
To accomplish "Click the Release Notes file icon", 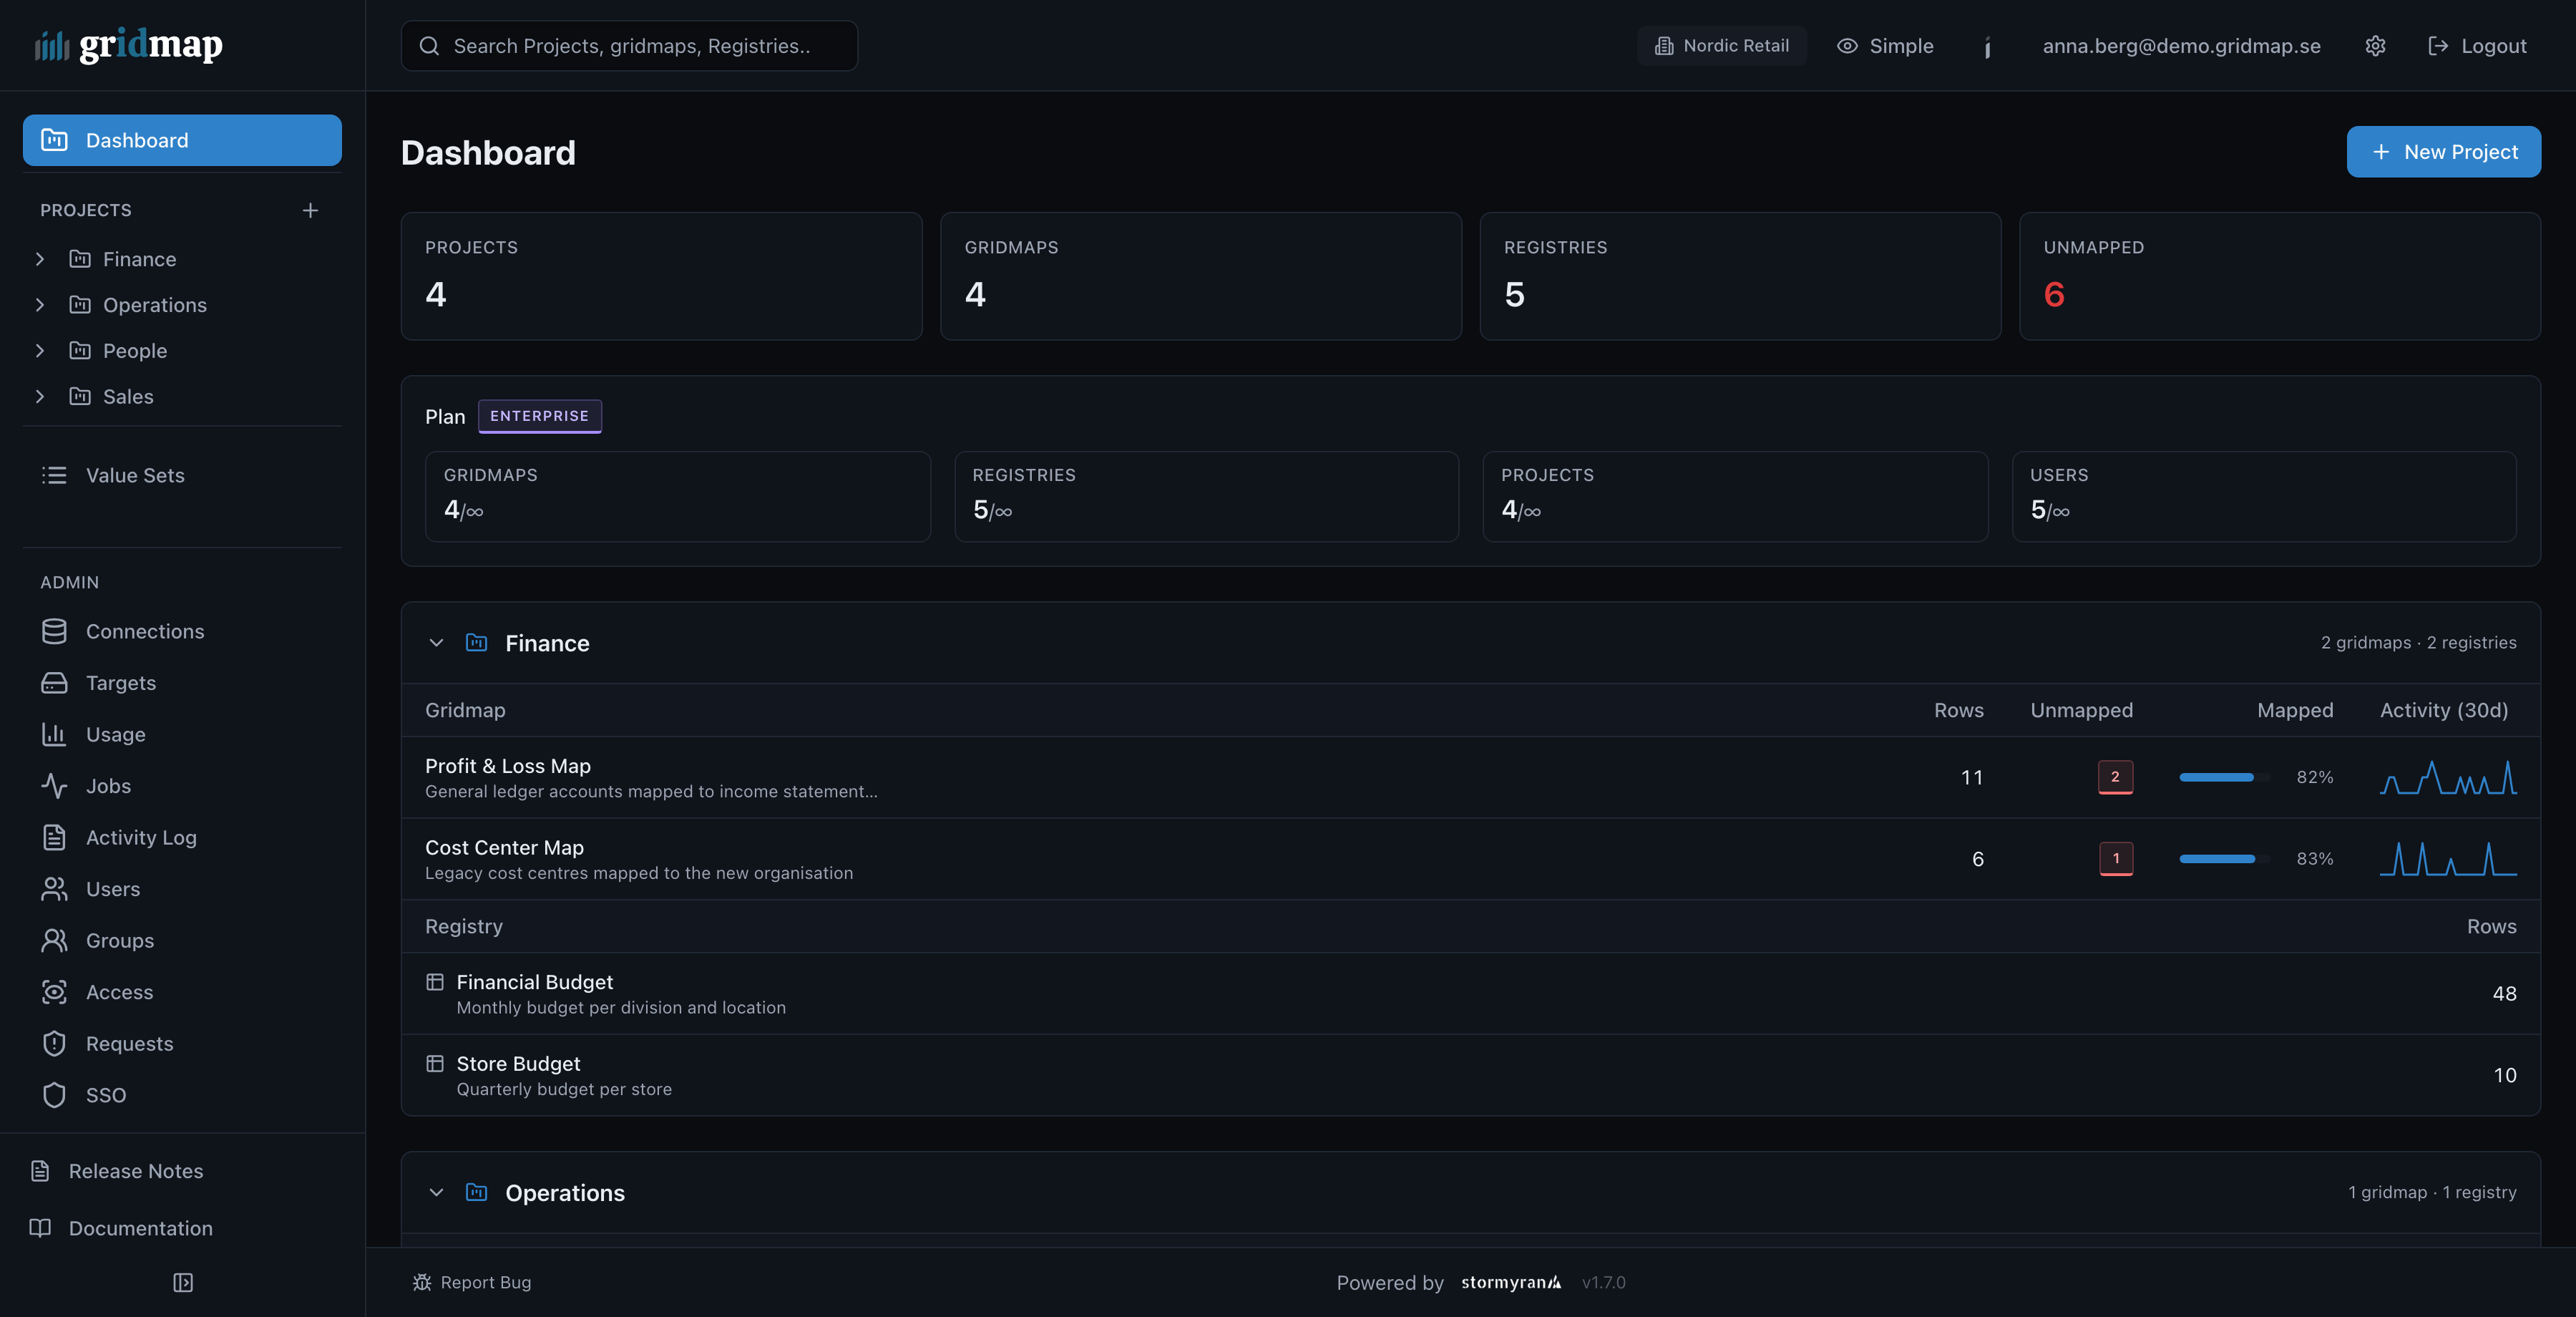I will [40, 1171].
